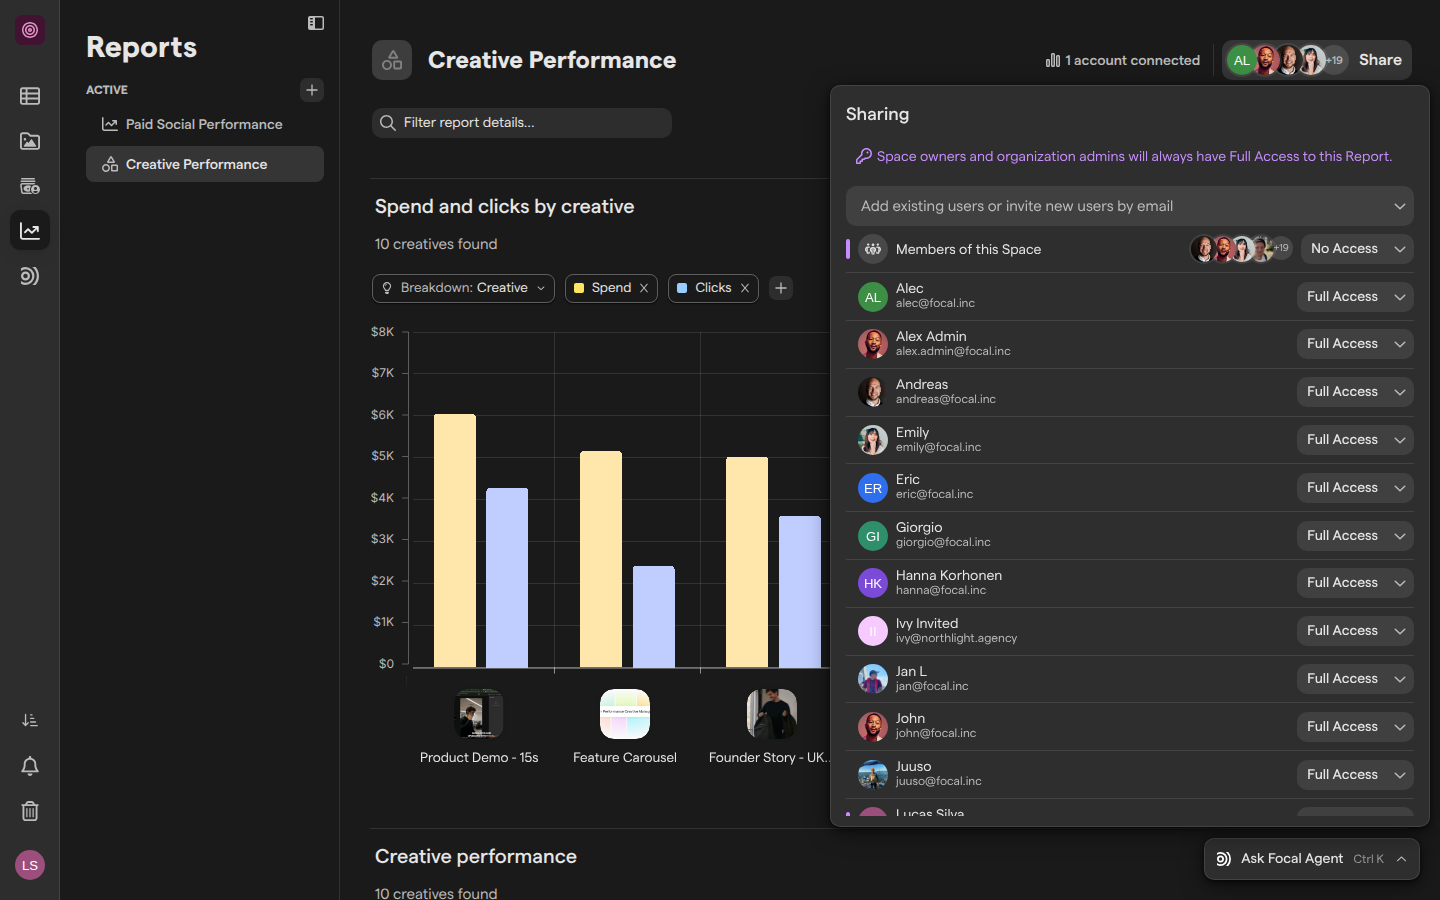Open Juuso's Full Access dropdown
Viewport: 1440px width, 900px height.
coord(1355,775)
